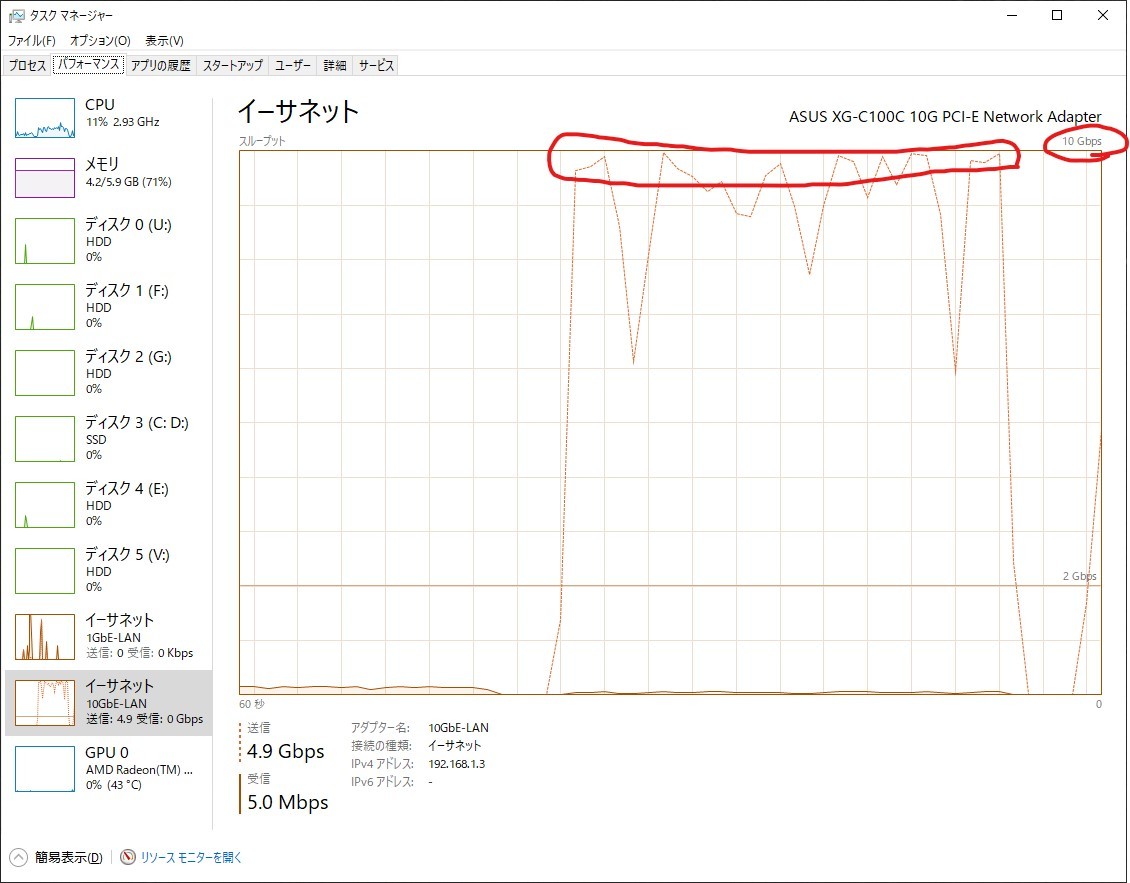Screen dimensions: 1130x883
Task: Switch to the ユーザー tab
Action: [x=293, y=66]
